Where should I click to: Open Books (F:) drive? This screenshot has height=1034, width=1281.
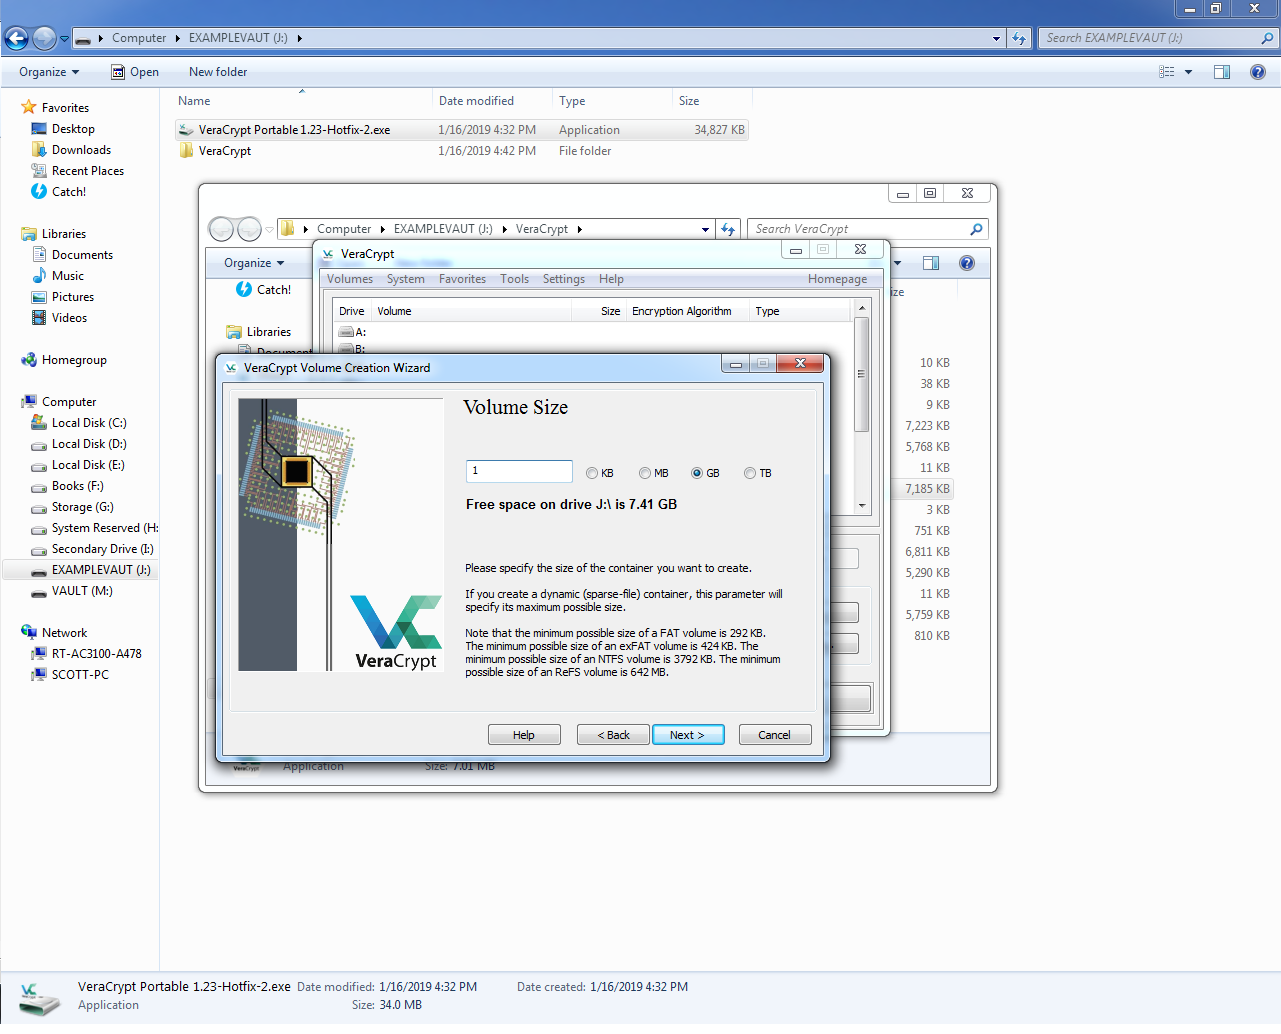pos(77,486)
